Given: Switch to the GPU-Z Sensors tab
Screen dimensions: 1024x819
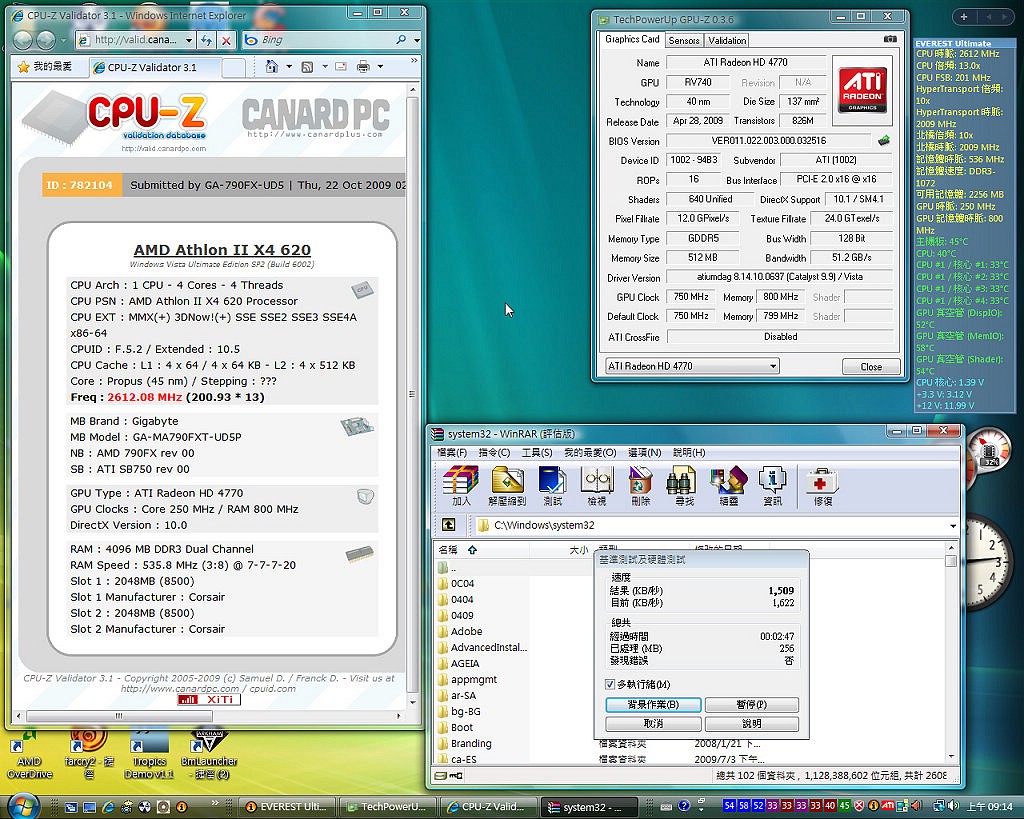Looking at the screenshot, I should coord(684,40).
